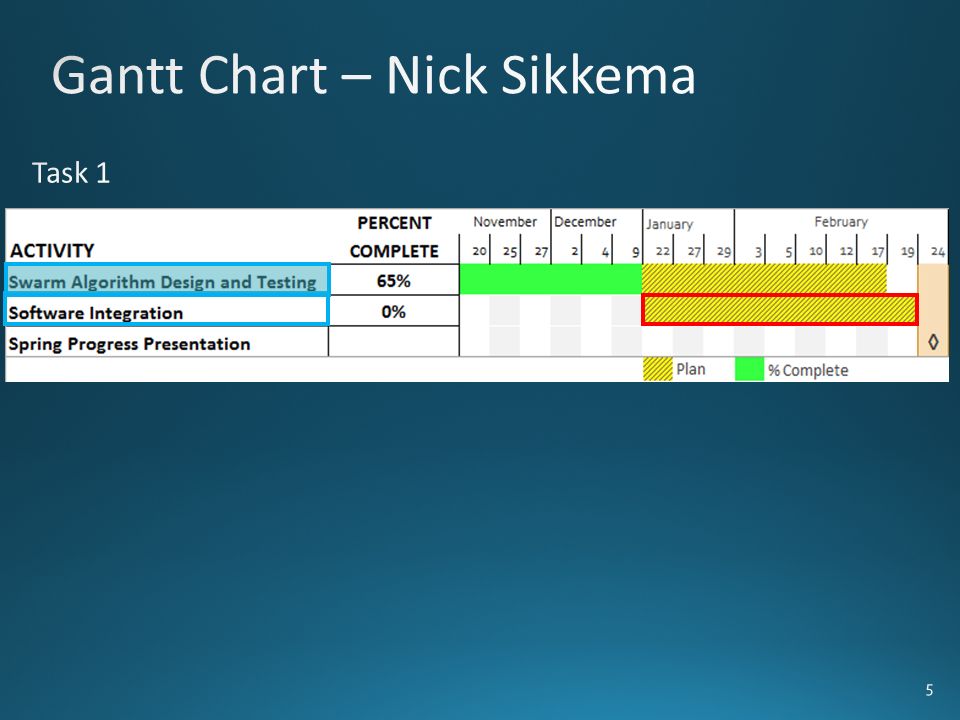960x720 pixels.
Task: Click the red-outlined Software Integration plan bar
Action: 780,310
